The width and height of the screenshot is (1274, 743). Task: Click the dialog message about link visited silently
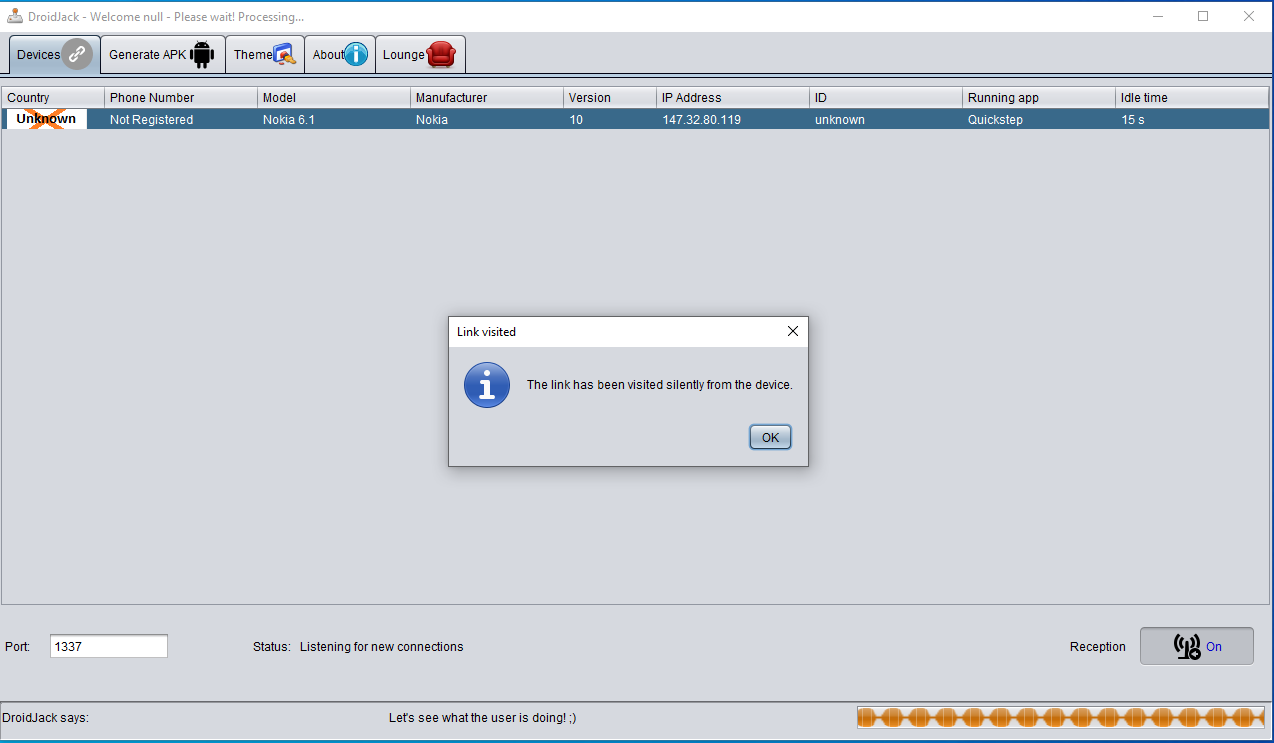[x=659, y=385]
